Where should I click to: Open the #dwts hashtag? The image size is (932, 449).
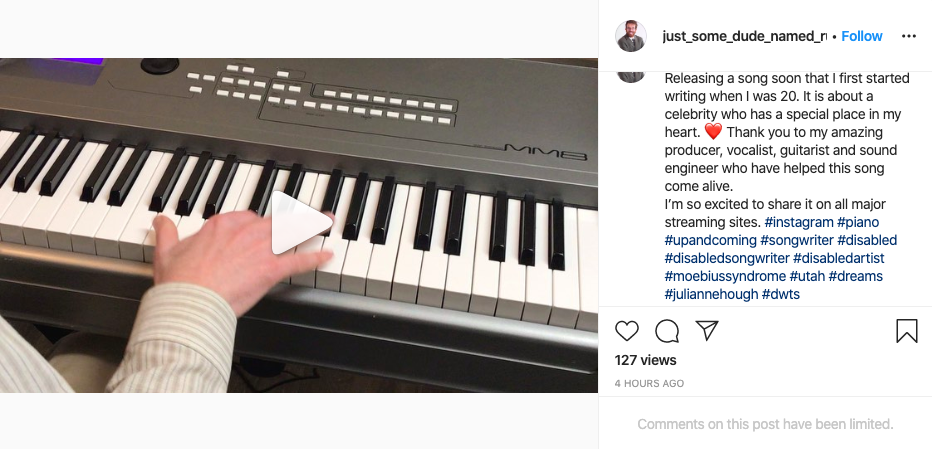781,294
